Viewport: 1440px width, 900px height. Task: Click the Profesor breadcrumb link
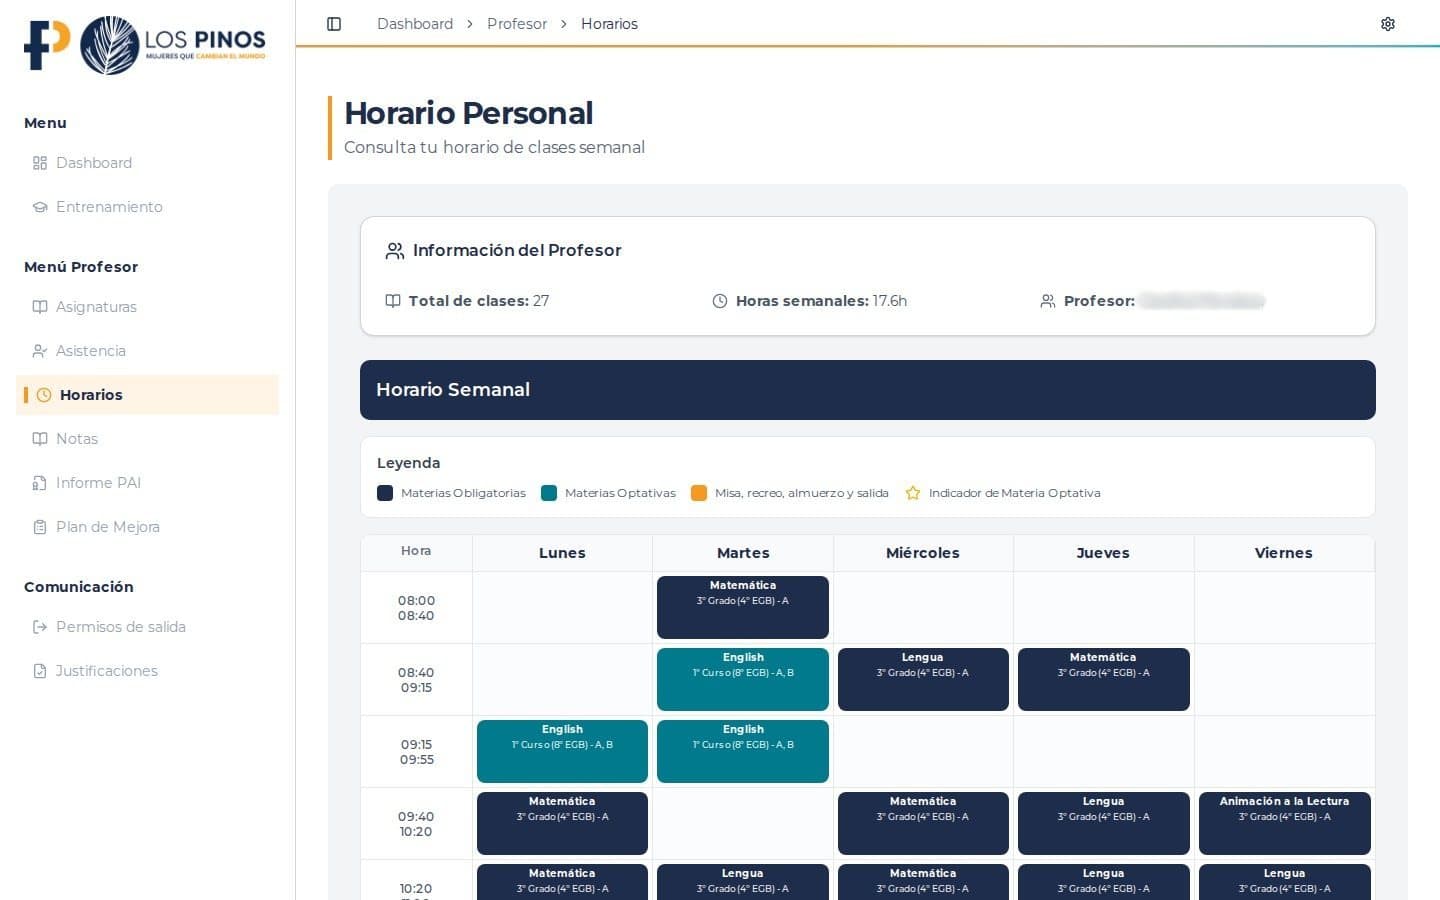(x=517, y=24)
